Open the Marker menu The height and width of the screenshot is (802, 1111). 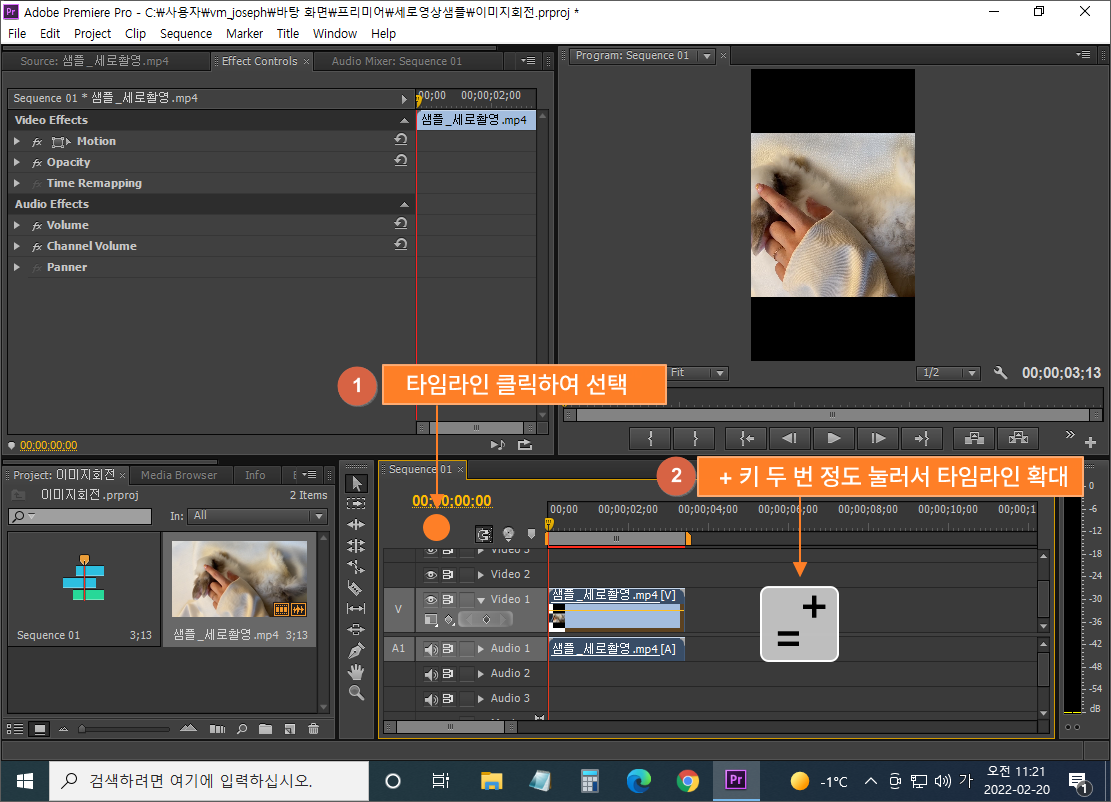coord(244,33)
